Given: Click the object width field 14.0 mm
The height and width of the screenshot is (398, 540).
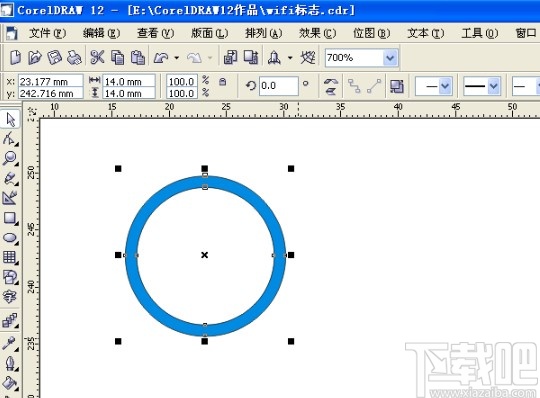Looking at the screenshot, I should coord(129,82).
